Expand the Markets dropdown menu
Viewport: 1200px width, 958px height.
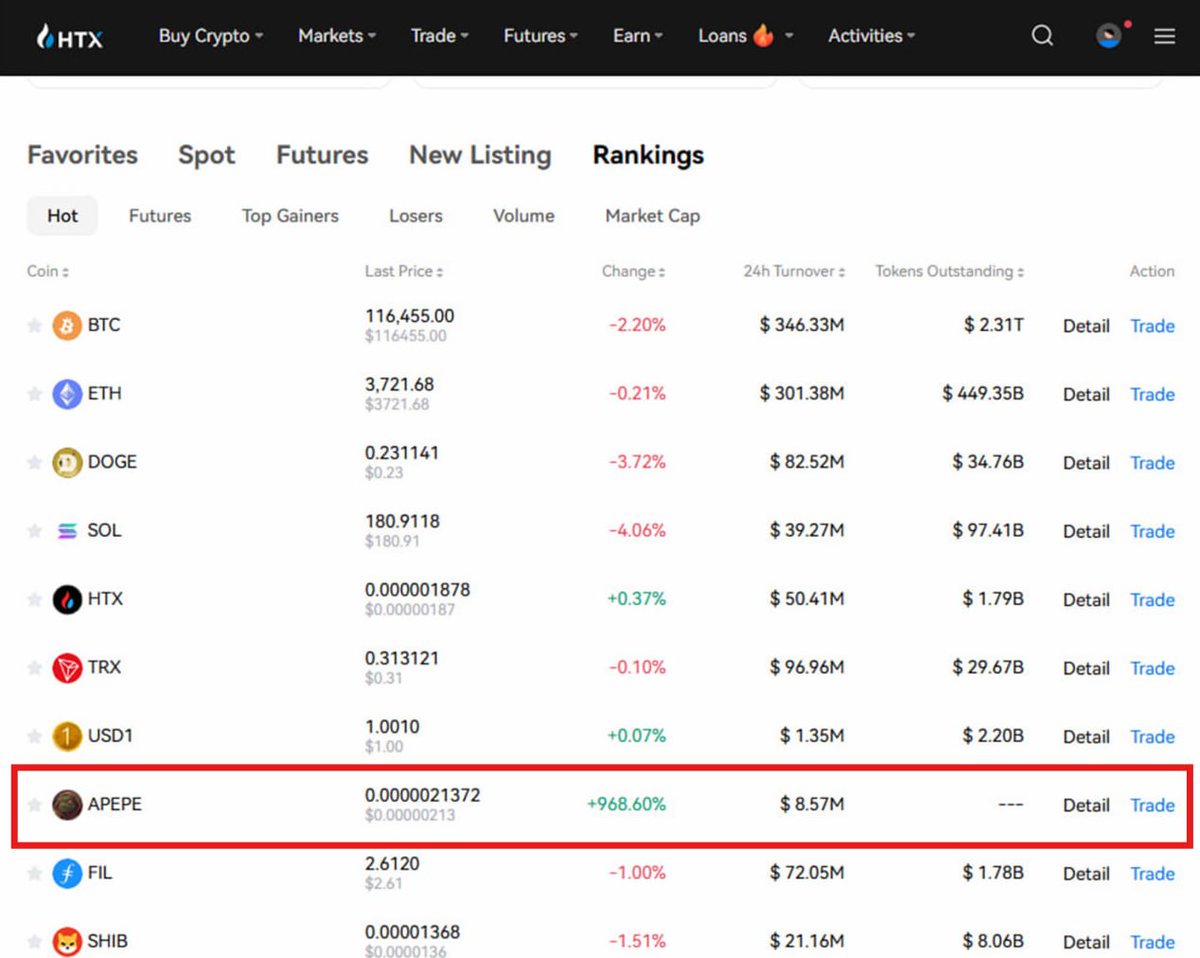(x=337, y=36)
